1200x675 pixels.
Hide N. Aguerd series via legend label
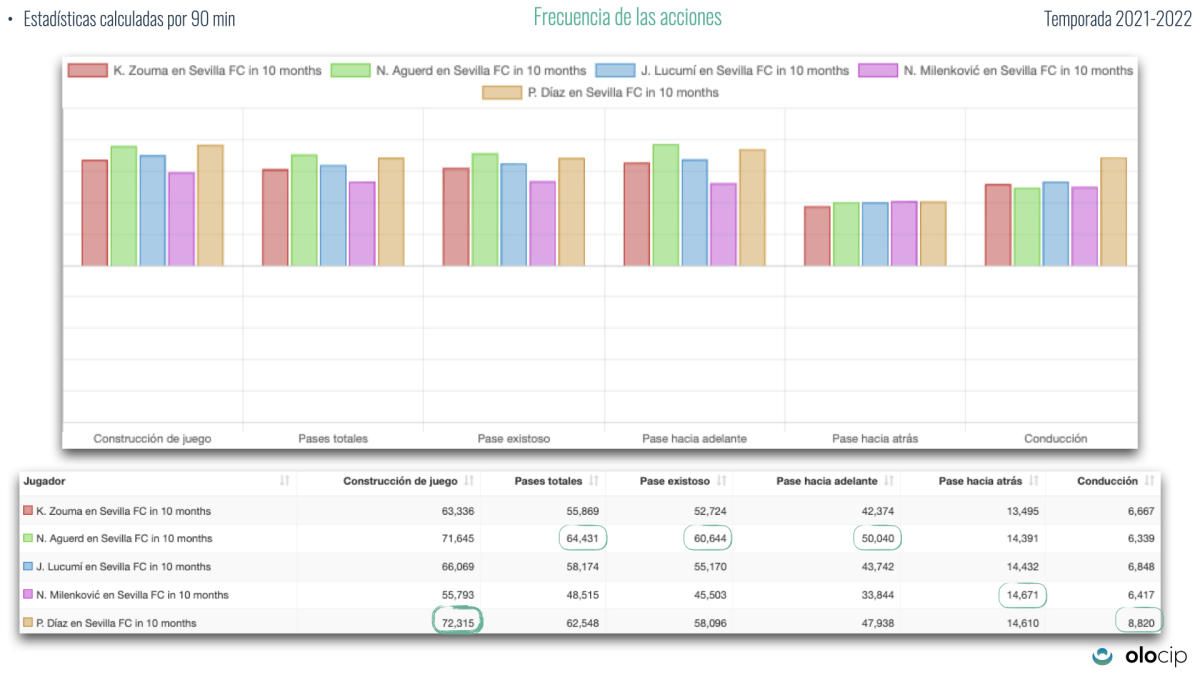(480, 71)
